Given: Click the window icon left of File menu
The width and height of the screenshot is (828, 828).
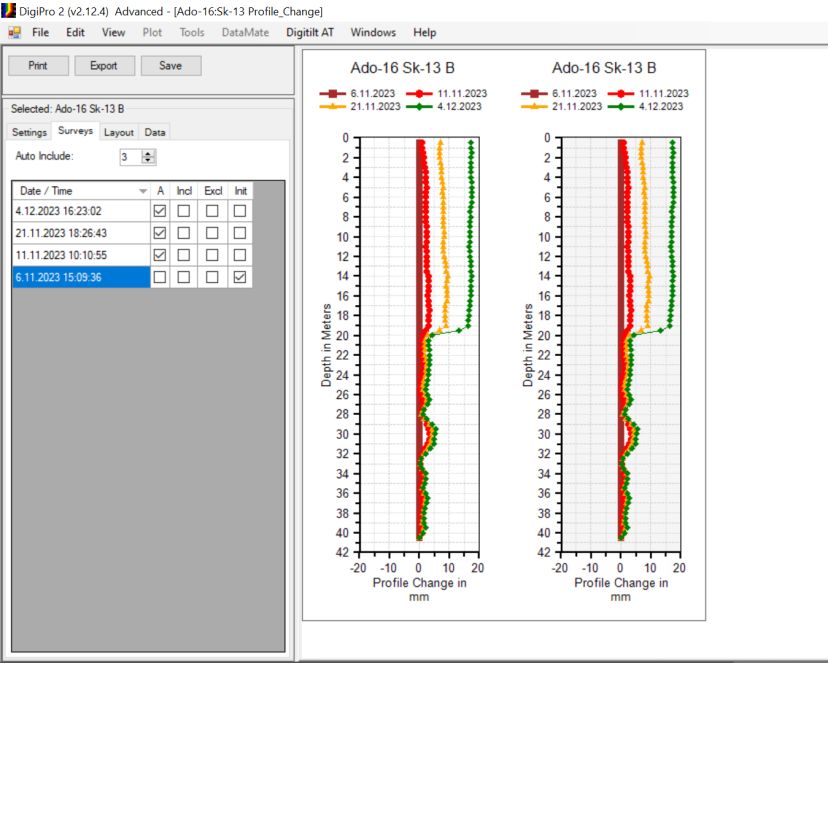Looking at the screenshot, I should coord(14,32).
